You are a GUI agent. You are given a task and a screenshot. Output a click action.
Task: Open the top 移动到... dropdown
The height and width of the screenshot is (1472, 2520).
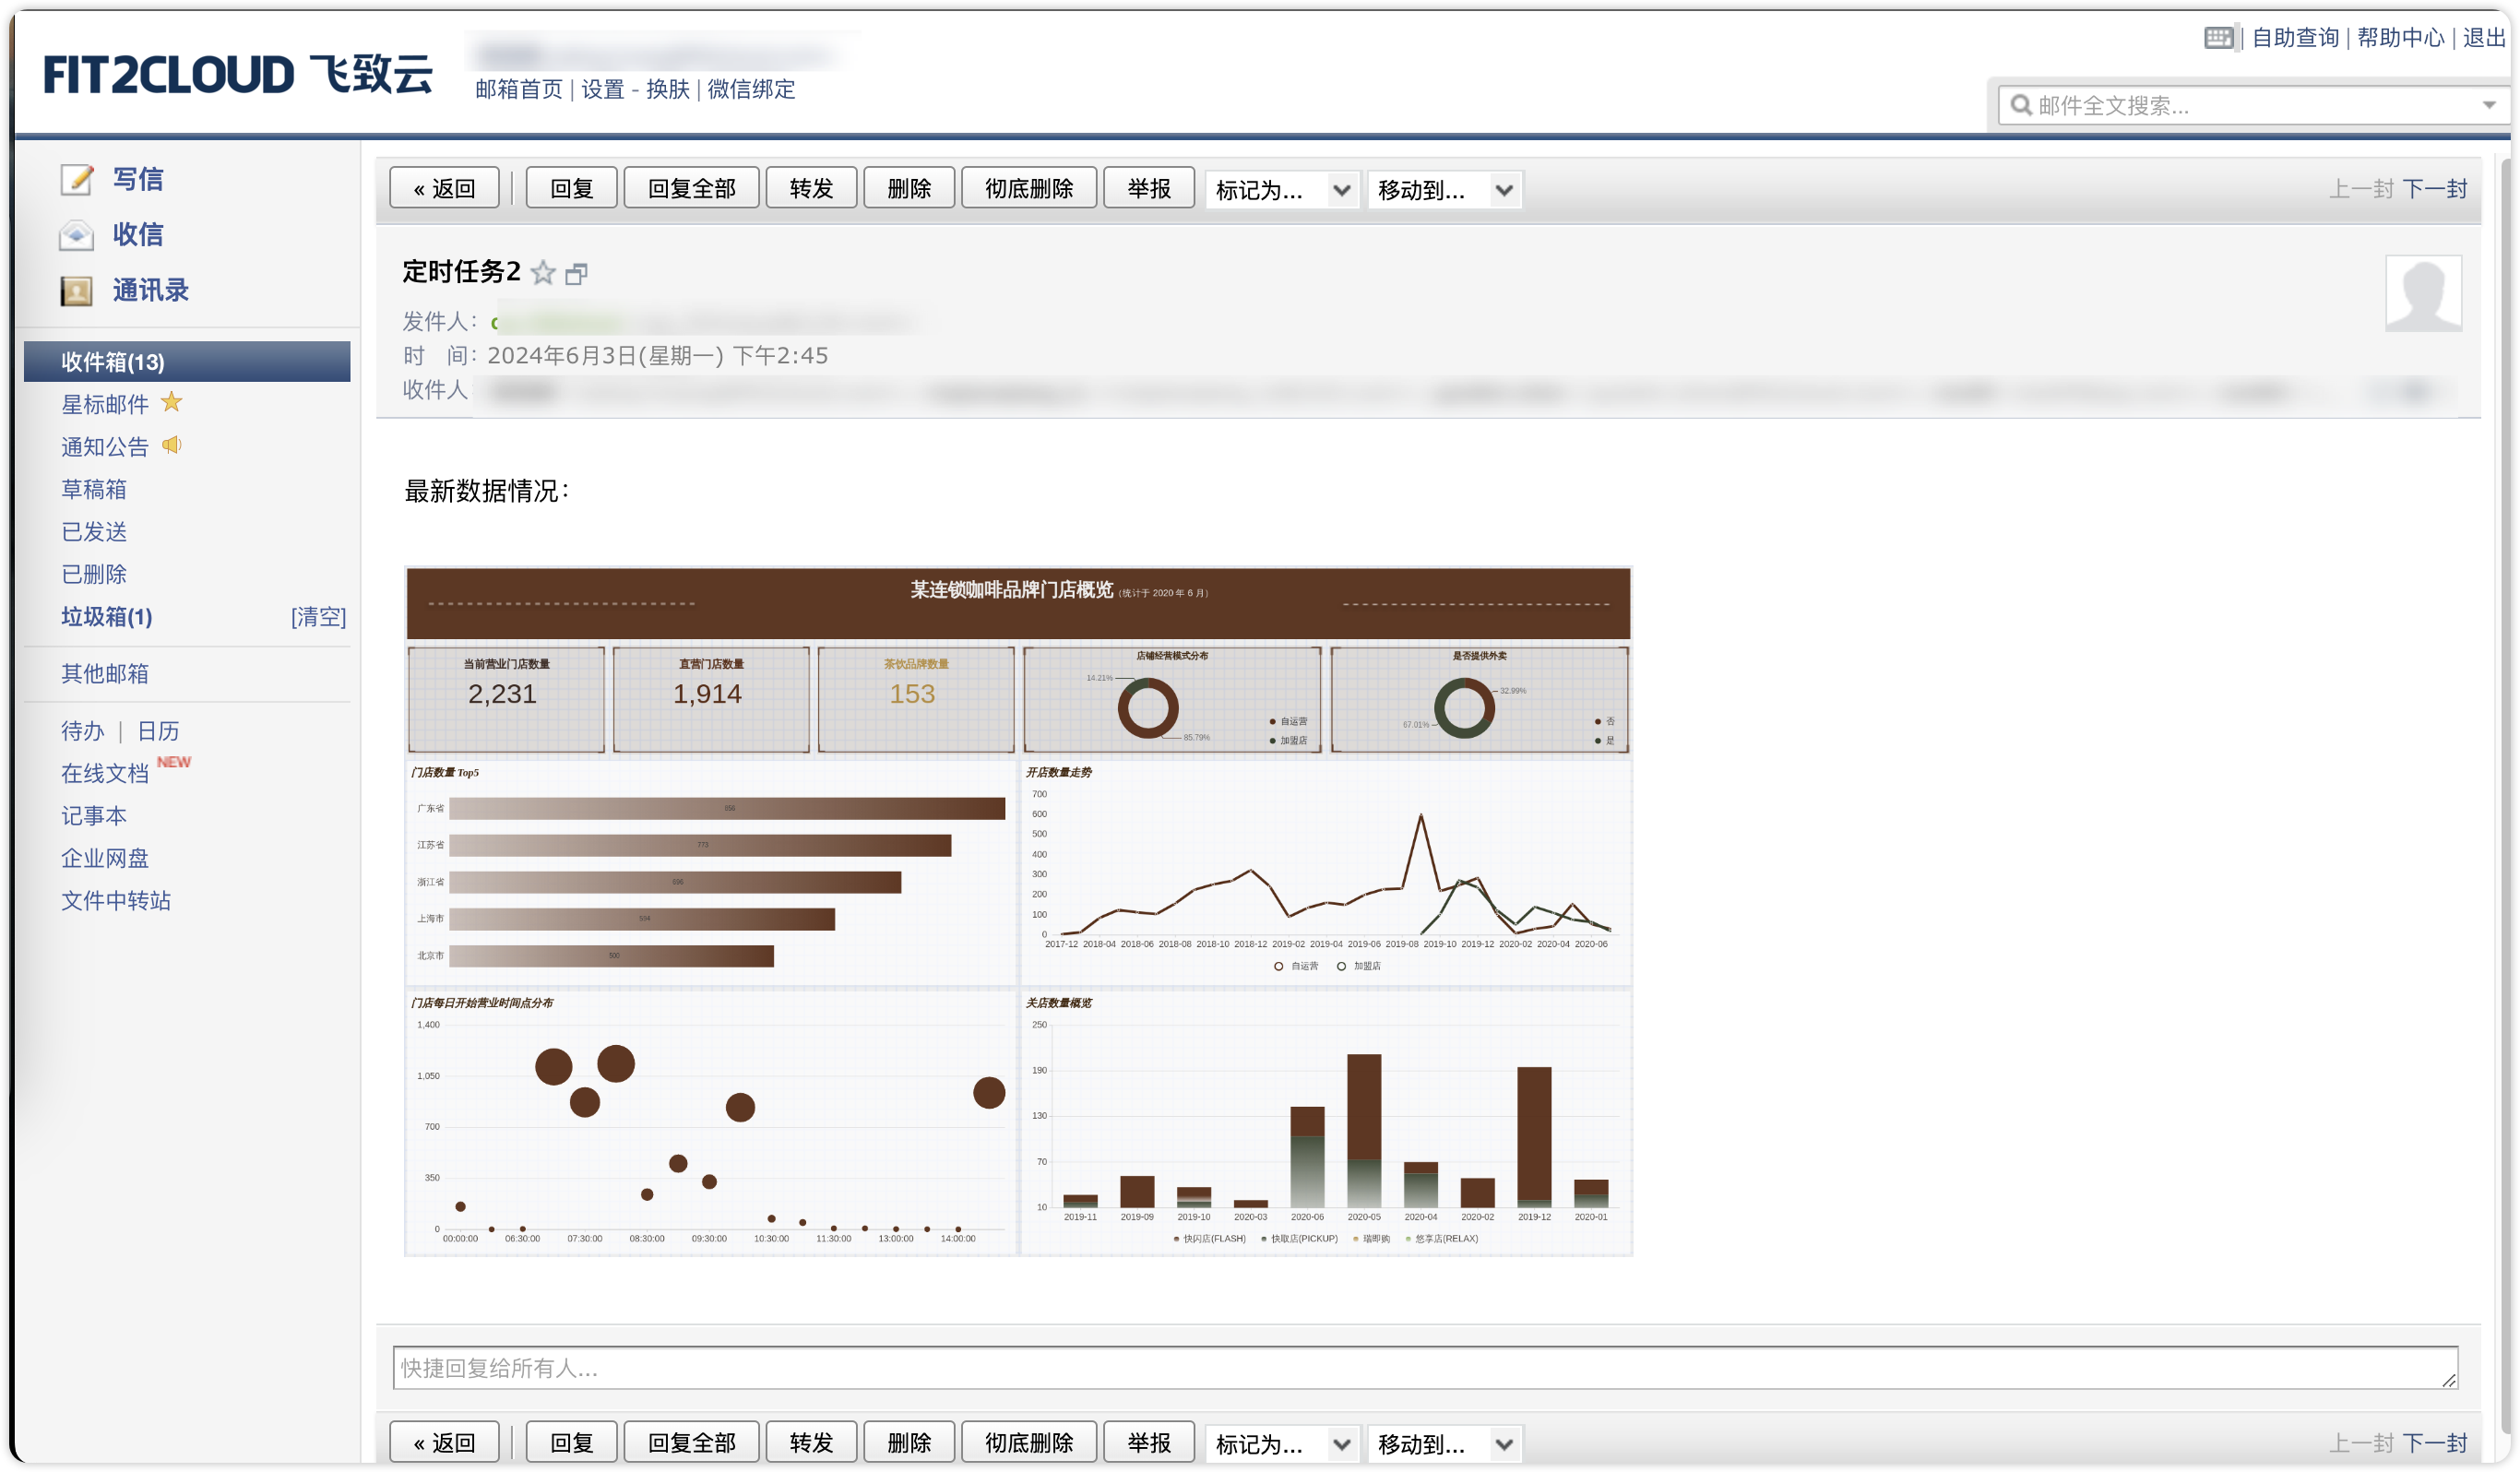pos(1444,190)
